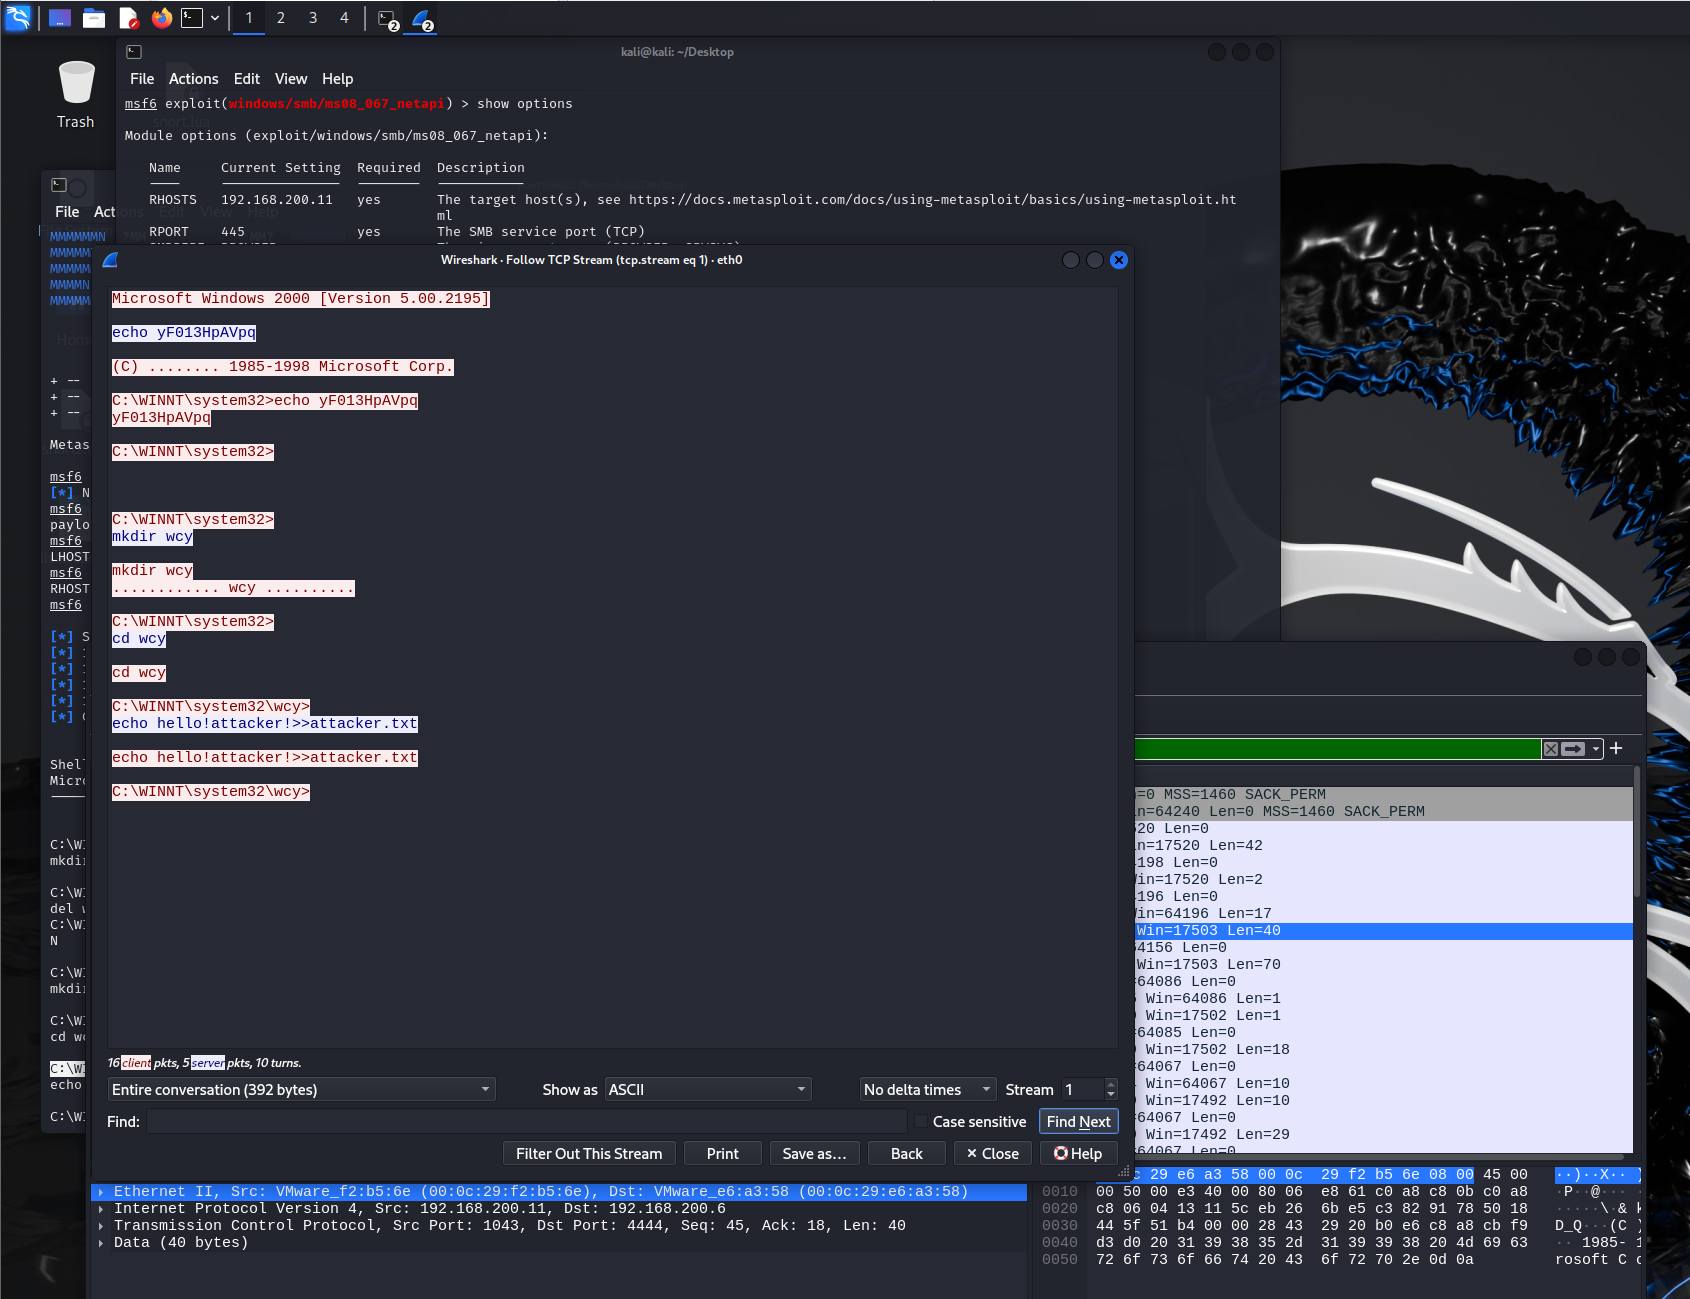Click the Close button in the stream dialog

(x=993, y=1153)
